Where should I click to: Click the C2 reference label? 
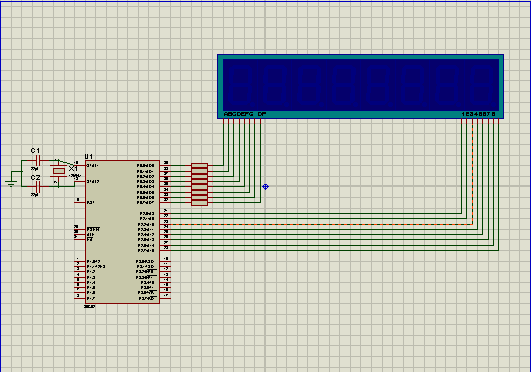pos(35,178)
